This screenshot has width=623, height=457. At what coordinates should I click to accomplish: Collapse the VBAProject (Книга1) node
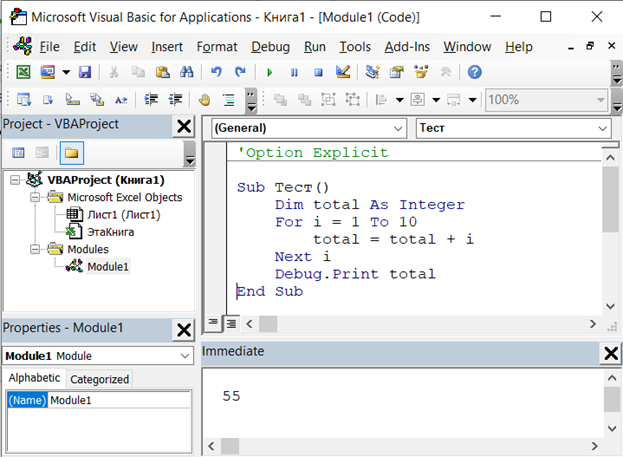[15, 180]
